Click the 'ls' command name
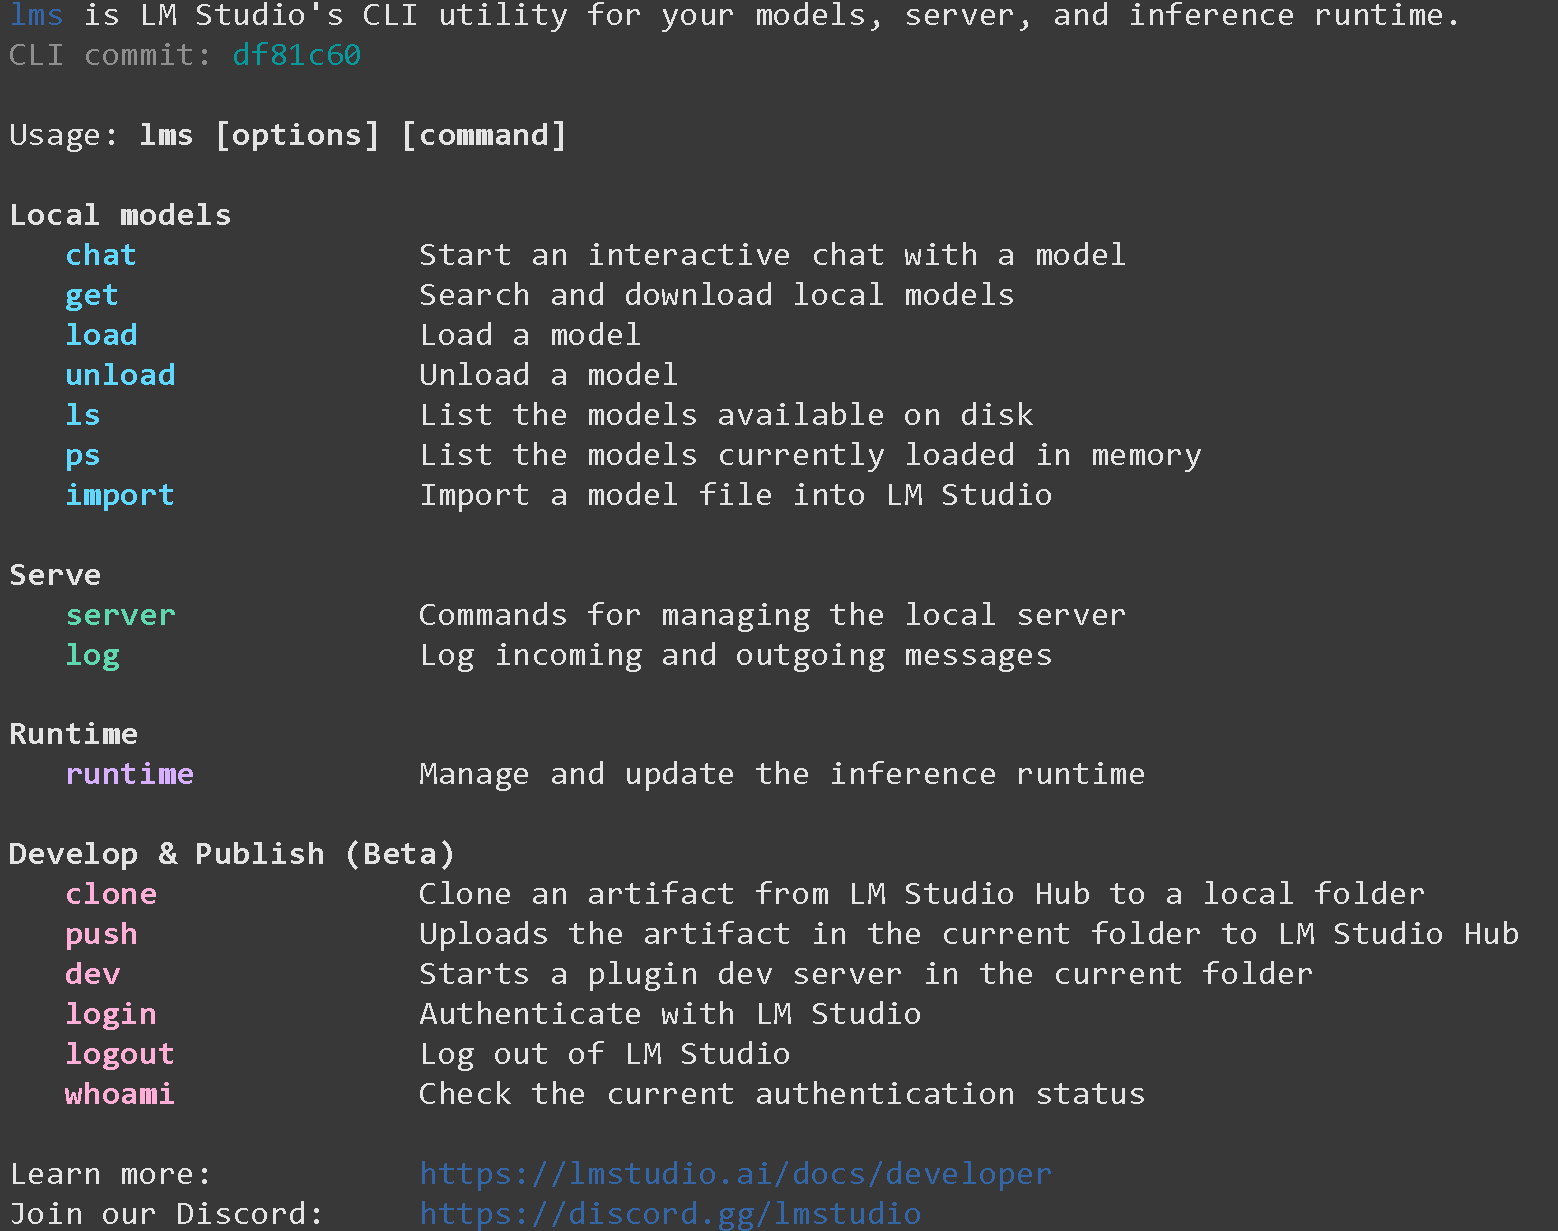The width and height of the screenshot is (1558, 1231). 83,415
